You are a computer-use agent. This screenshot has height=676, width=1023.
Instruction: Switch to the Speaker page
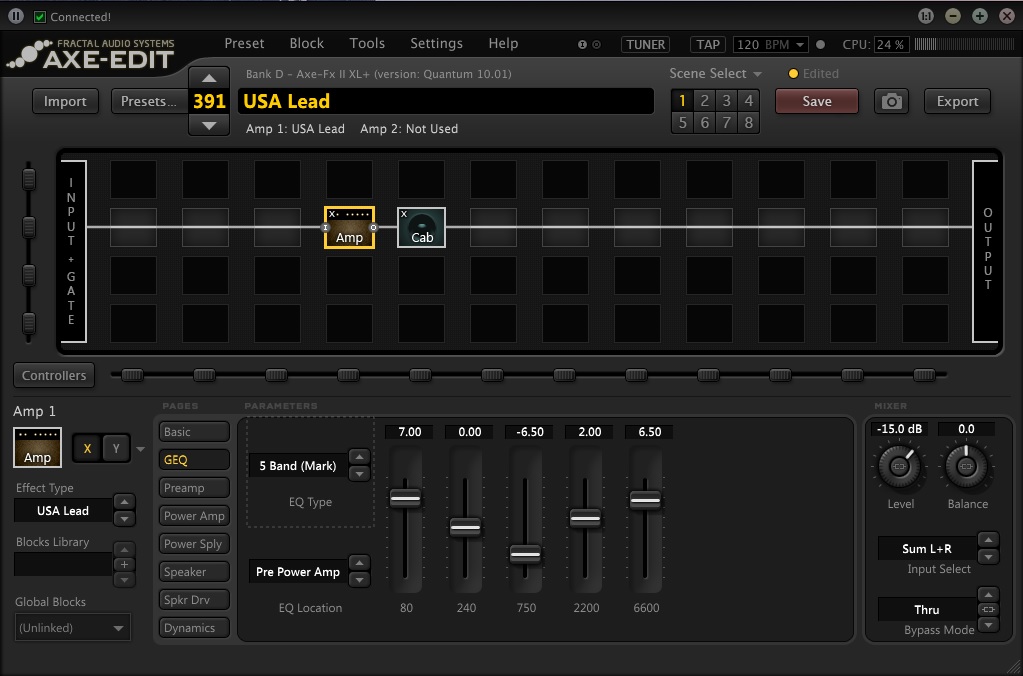pos(194,572)
